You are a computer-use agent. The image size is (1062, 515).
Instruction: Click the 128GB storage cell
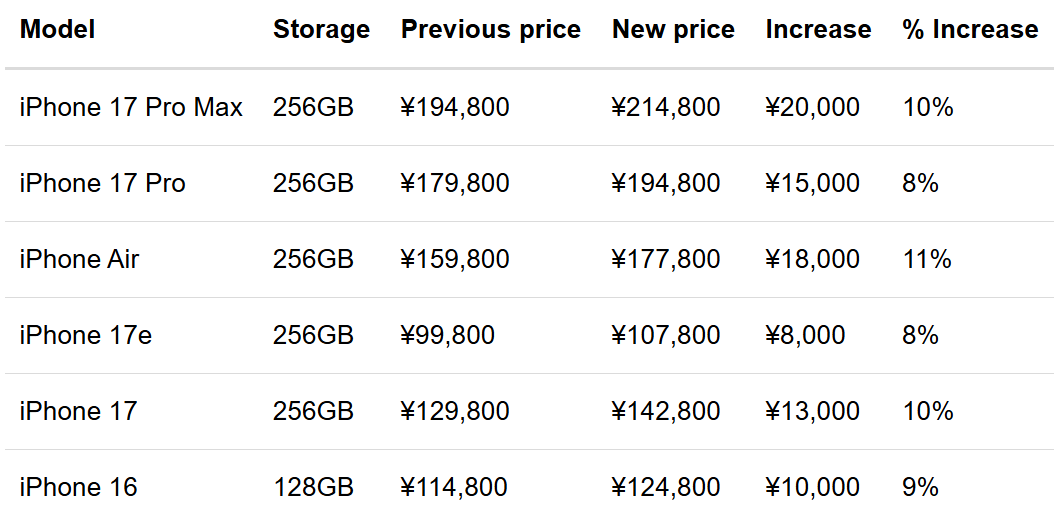(314, 487)
